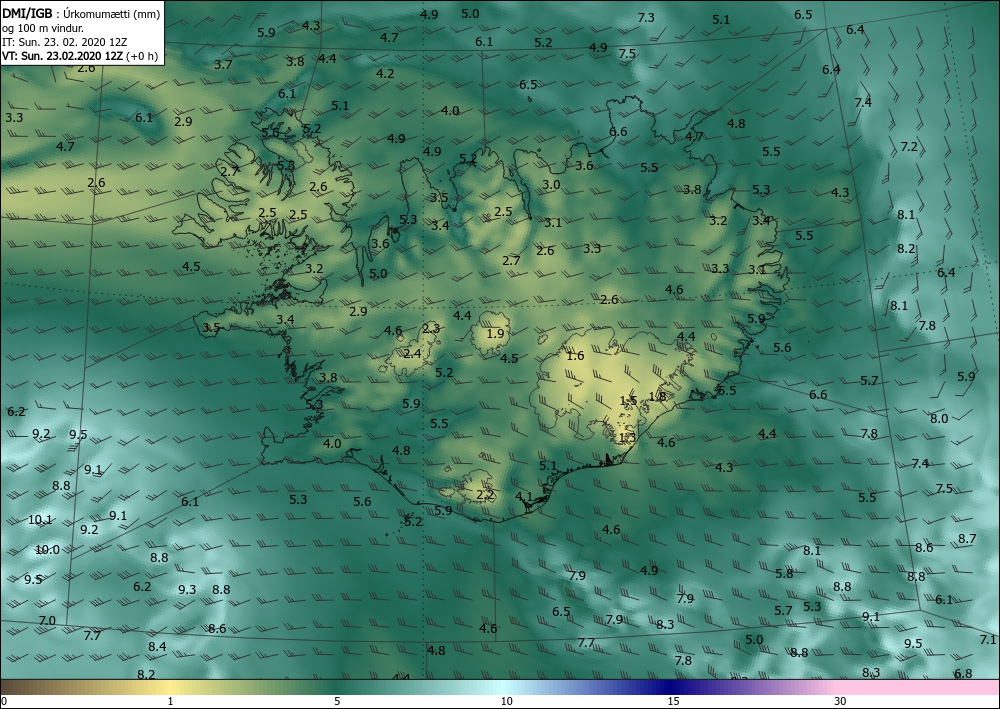
Task: Click the 1.9 value inside Hofsjökull glacier outline
Action: point(496,333)
